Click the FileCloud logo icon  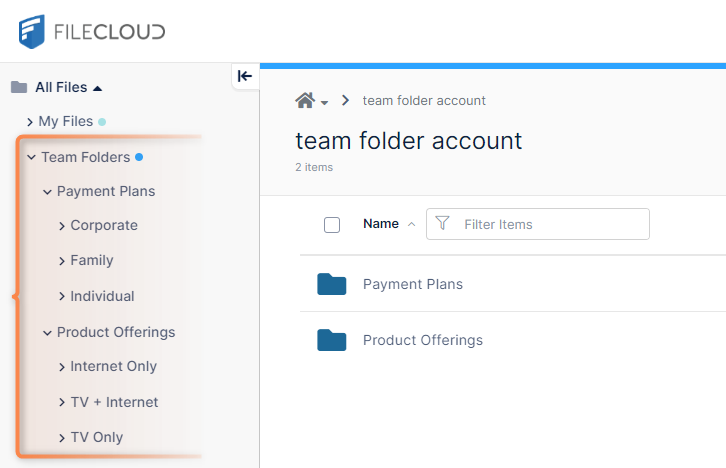(31, 31)
